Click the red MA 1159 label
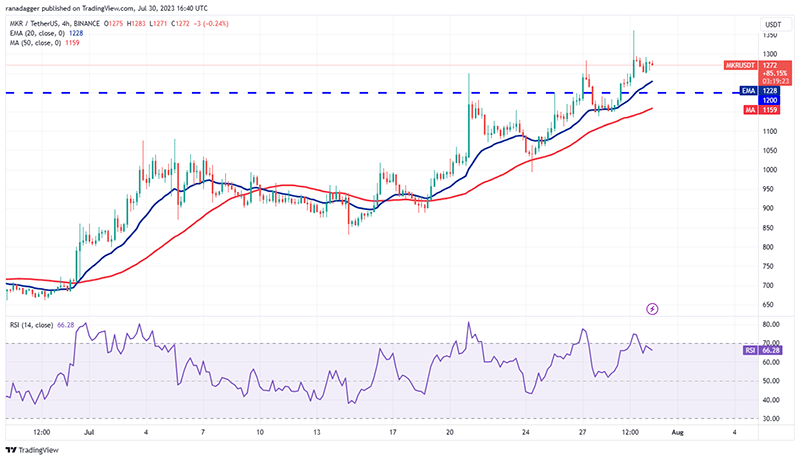 [x=761, y=110]
